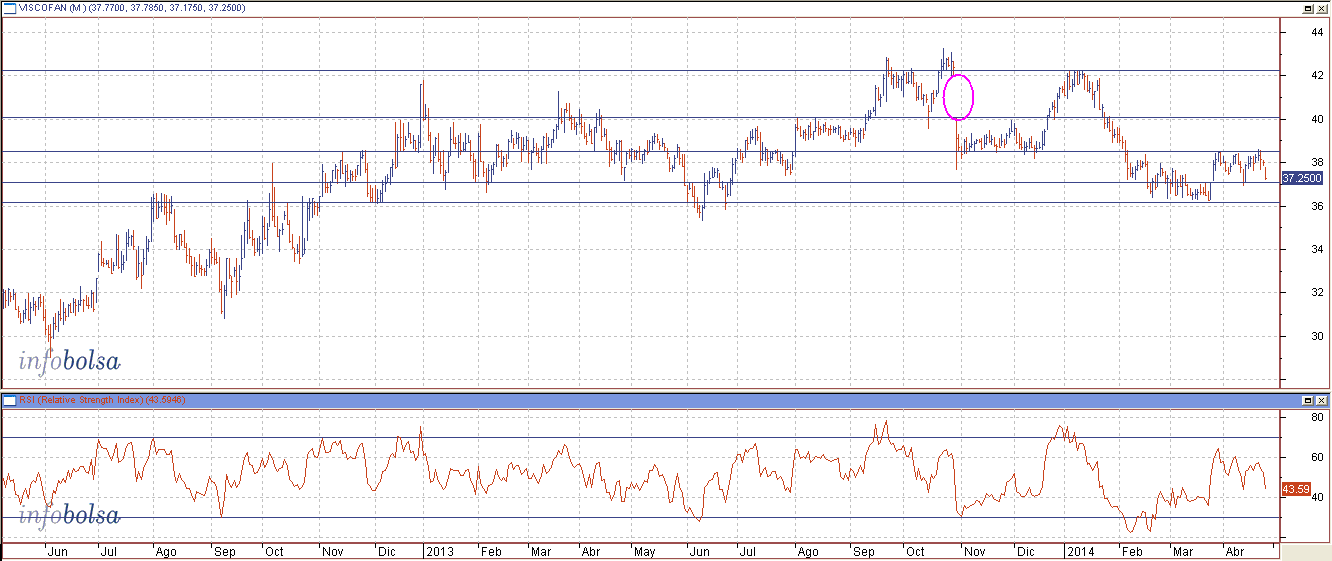Click the RSI pane icon beside its title
The width and height of the screenshot is (1332, 561).
(x=9, y=400)
